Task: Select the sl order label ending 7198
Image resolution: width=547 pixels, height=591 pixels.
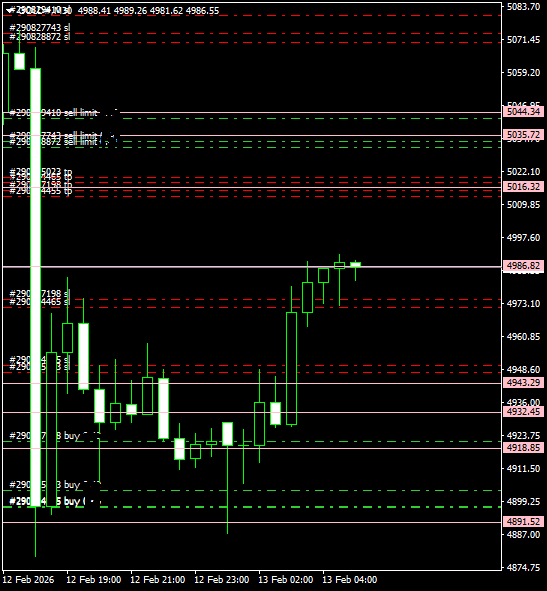Action: (x=40, y=293)
